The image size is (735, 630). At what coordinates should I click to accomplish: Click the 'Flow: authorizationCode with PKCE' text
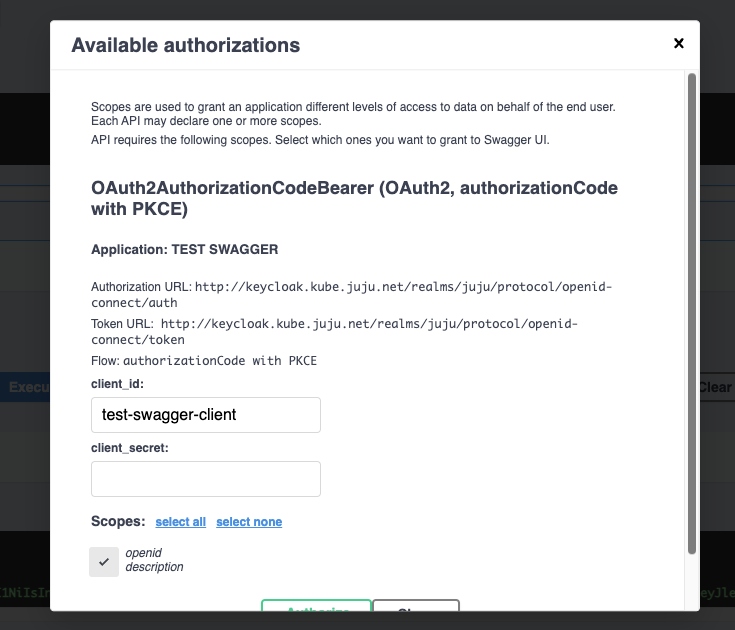204,361
